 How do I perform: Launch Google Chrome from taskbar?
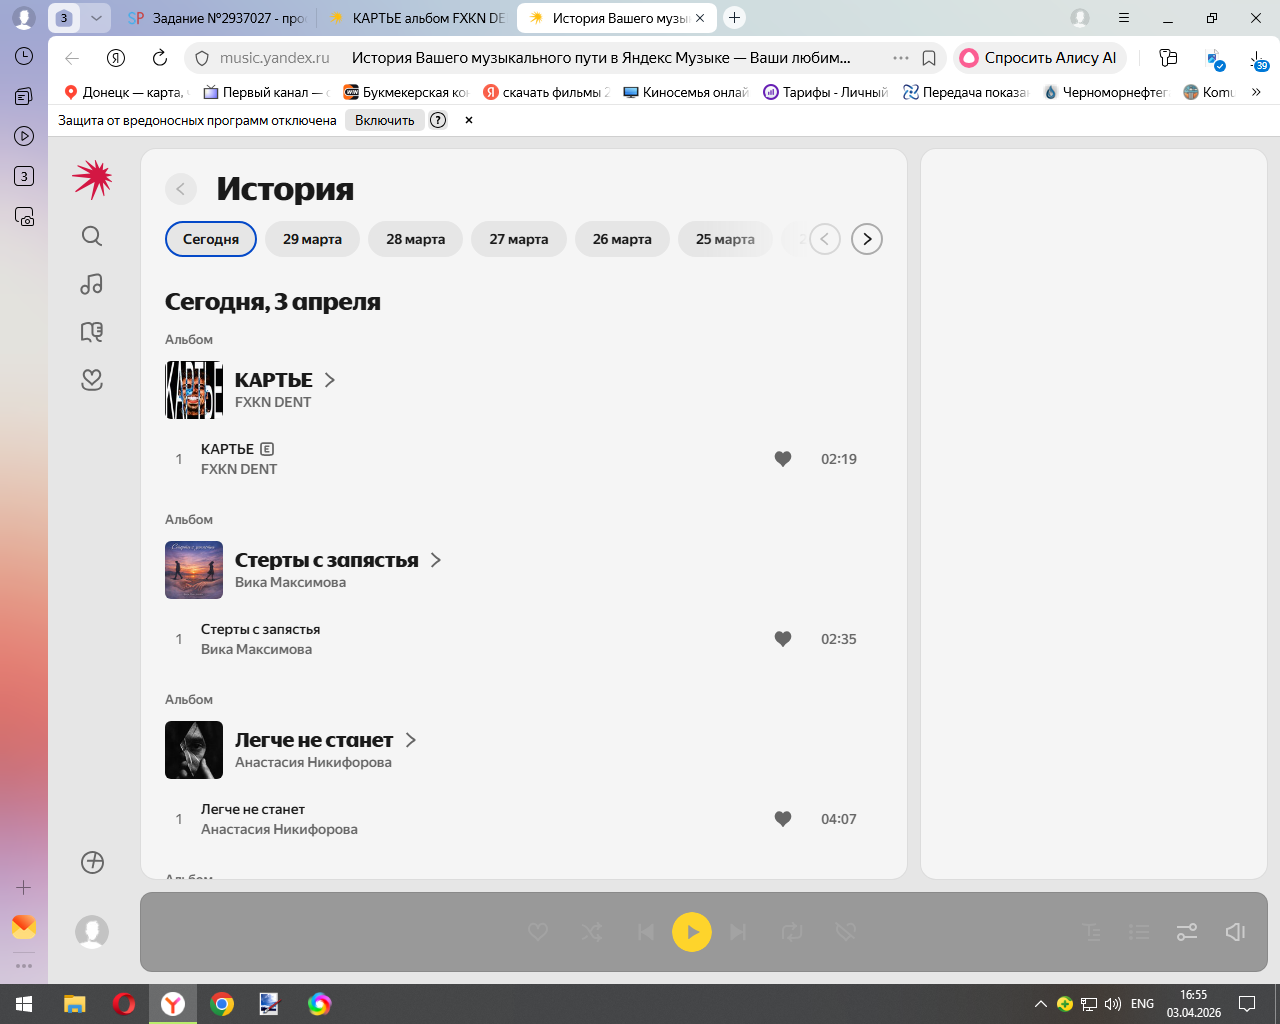click(x=222, y=1004)
